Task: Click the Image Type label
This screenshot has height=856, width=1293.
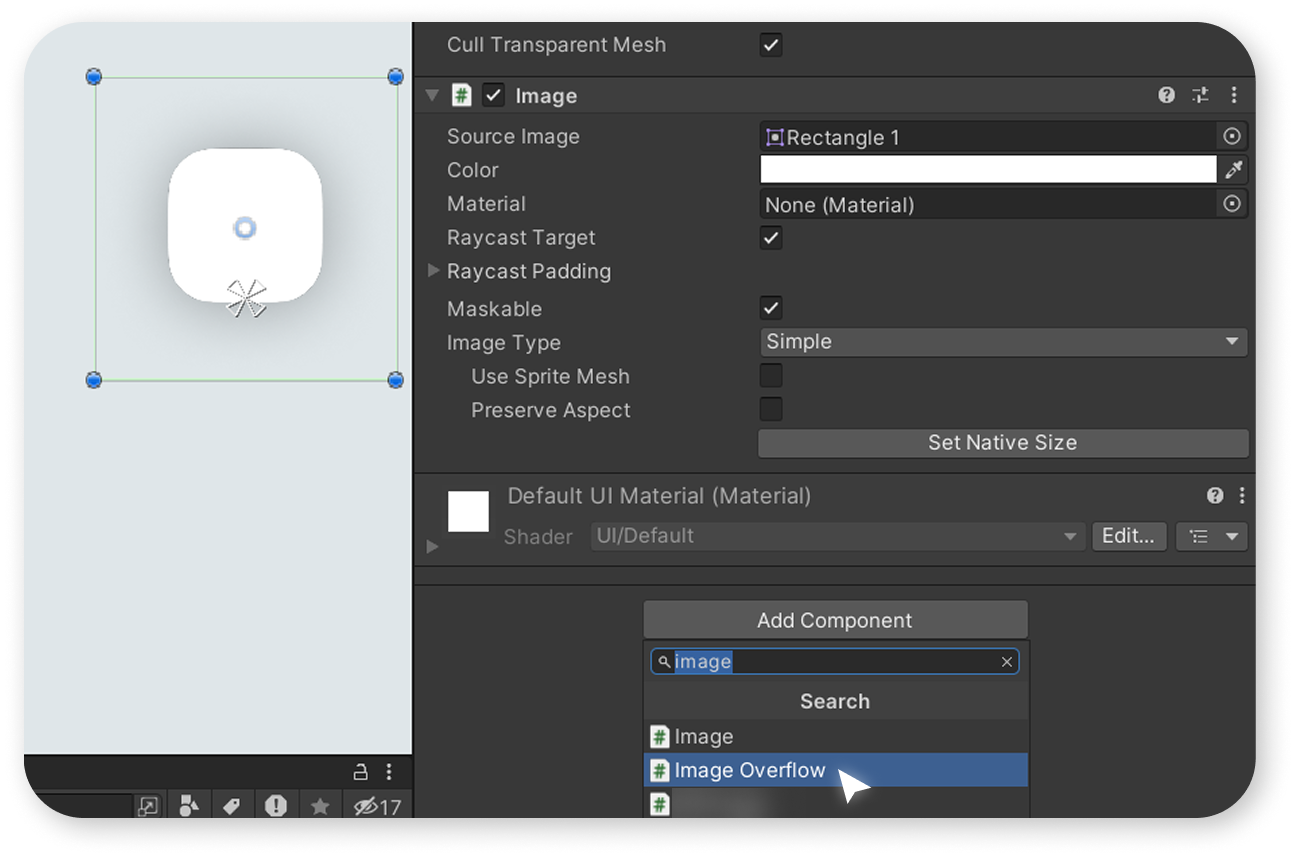Action: (x=503, y=343)
